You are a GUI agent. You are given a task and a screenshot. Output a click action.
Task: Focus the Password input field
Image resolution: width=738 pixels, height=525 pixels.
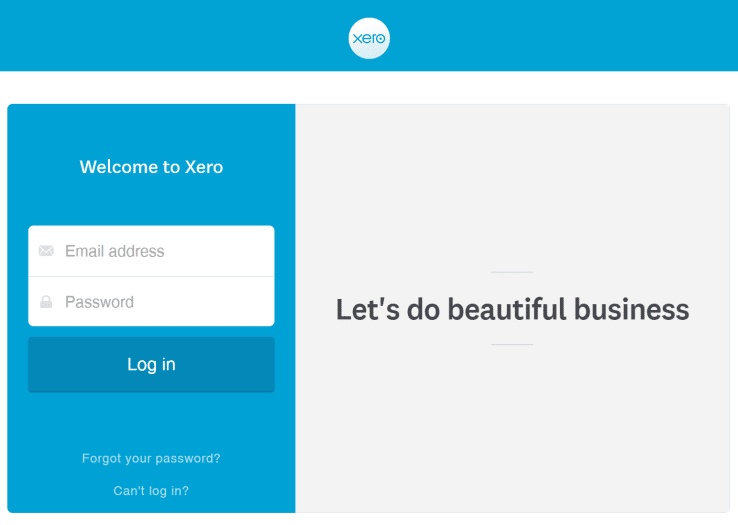pos(165,302)
